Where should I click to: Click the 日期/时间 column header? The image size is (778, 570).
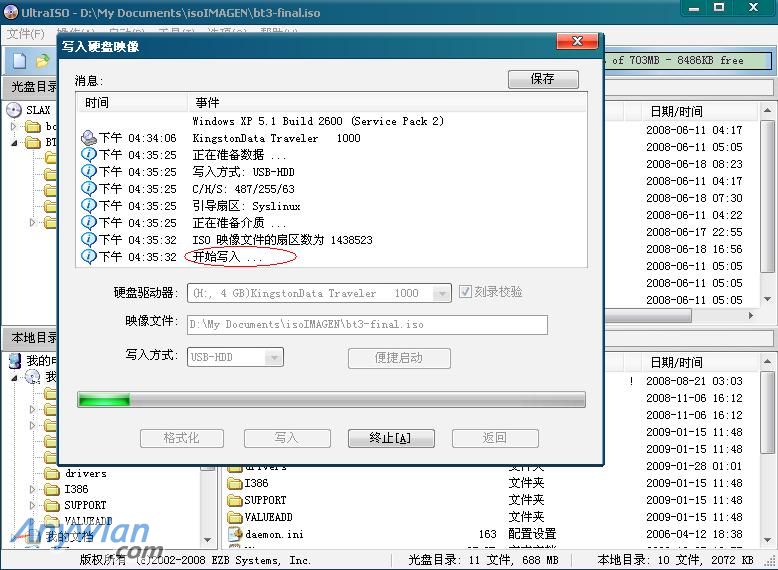coord(676,111)
